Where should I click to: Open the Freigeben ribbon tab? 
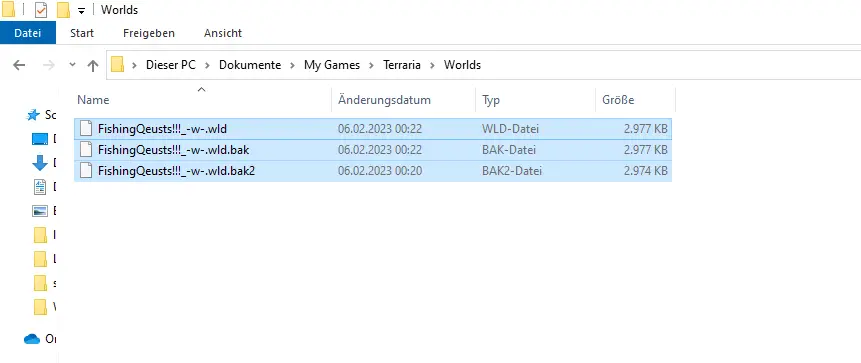point(149,33)
